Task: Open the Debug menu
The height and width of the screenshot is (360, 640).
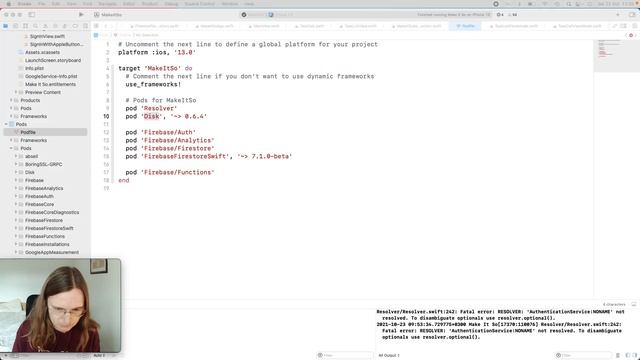Action: 171,4
